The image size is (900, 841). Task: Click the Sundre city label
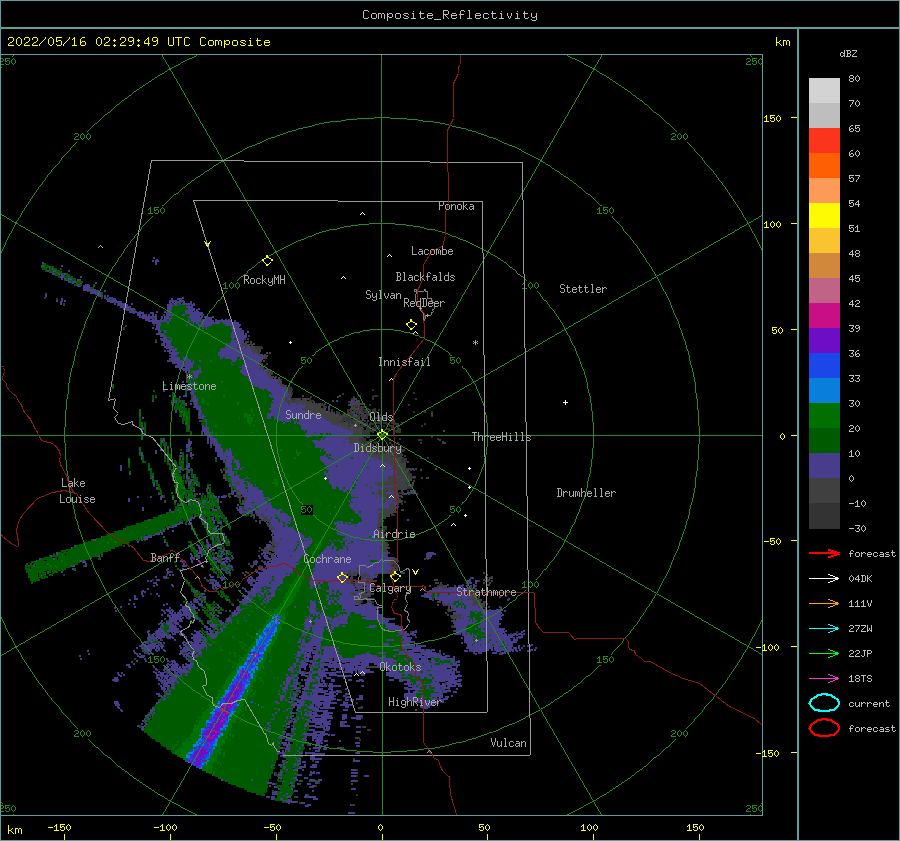[303, 414]
